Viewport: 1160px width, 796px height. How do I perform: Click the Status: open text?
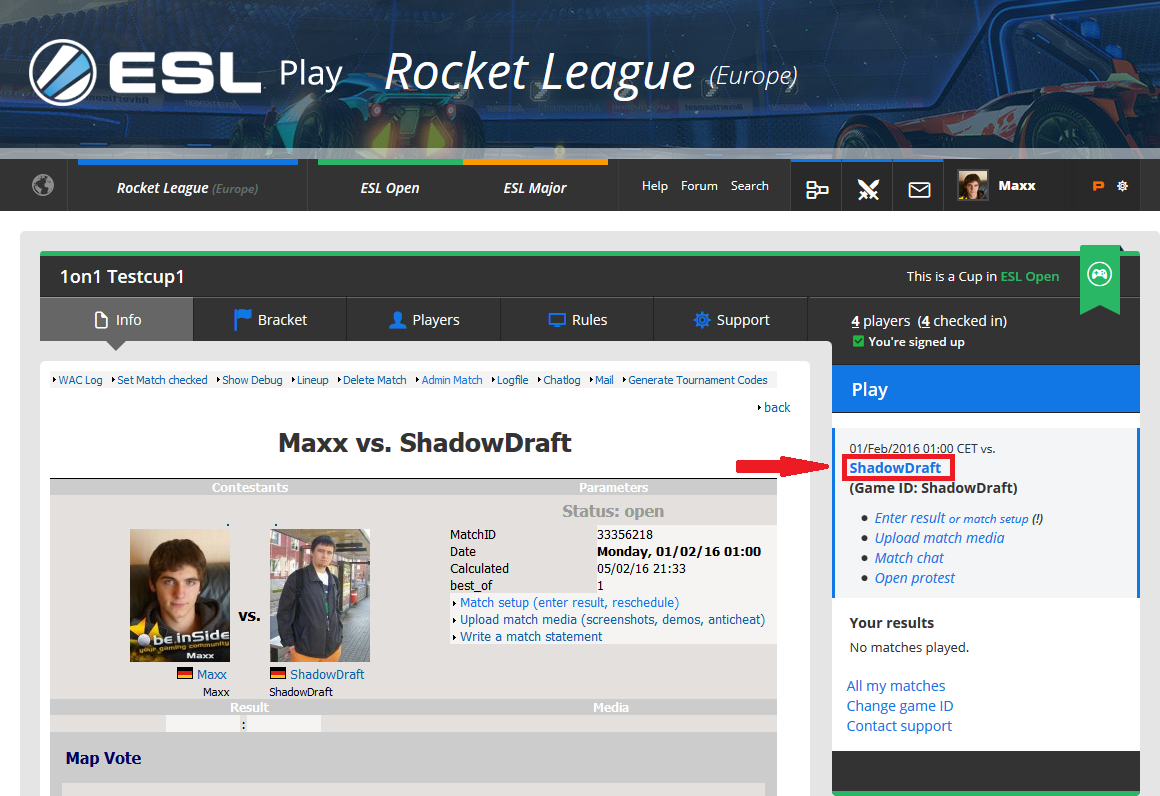(613, 511)
